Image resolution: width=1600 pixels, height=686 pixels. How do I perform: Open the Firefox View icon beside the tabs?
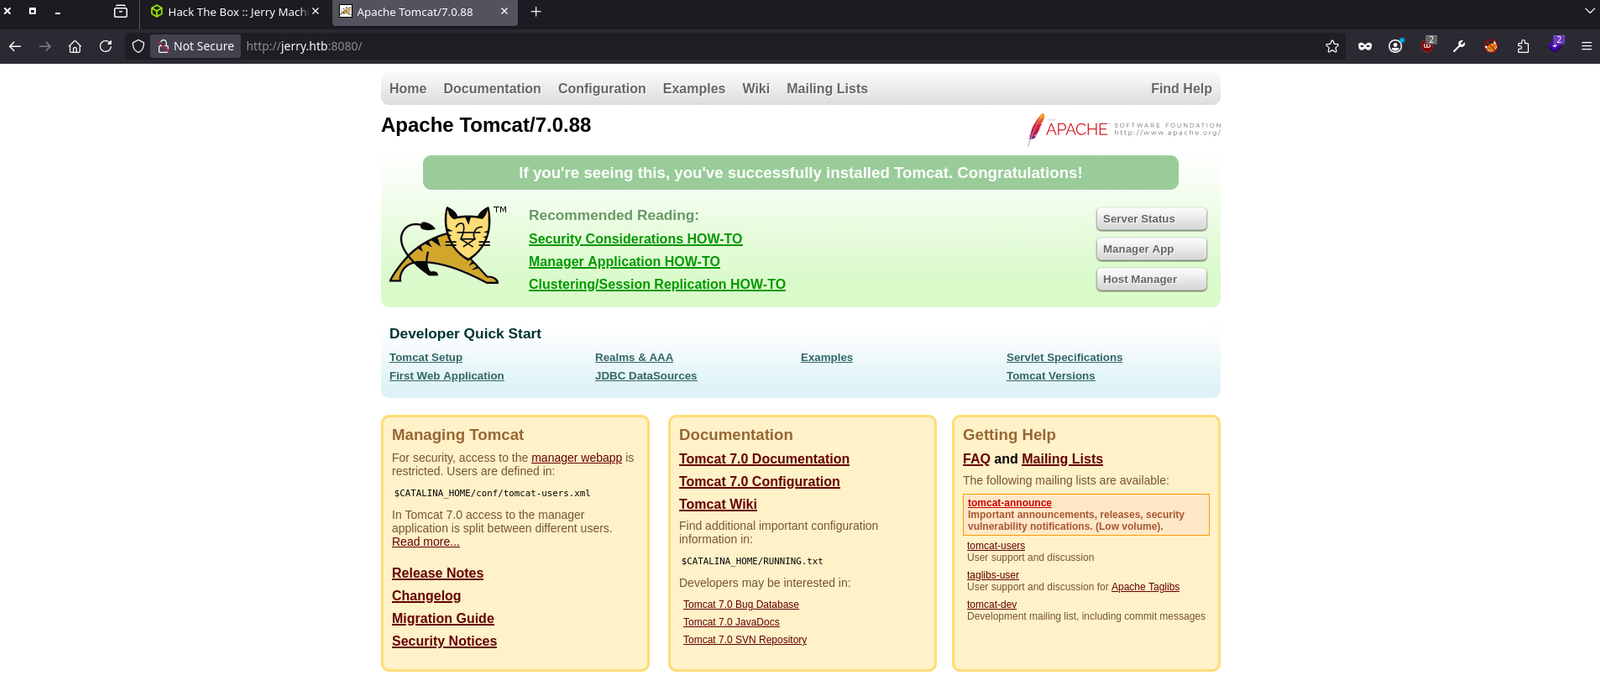(x=120, y=12)
